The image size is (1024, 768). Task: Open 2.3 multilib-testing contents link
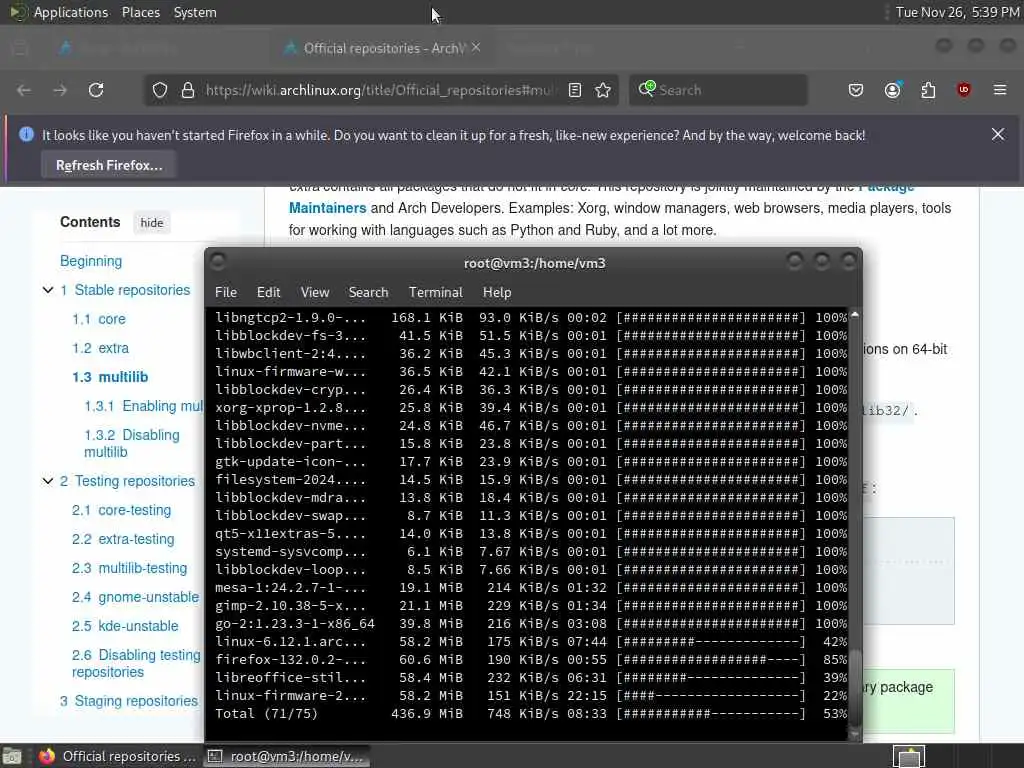[129, 568]
